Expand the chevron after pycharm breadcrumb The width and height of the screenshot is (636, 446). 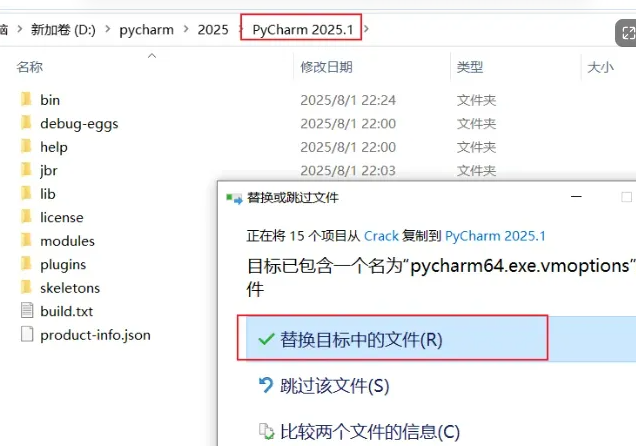[x=186, y=29]
